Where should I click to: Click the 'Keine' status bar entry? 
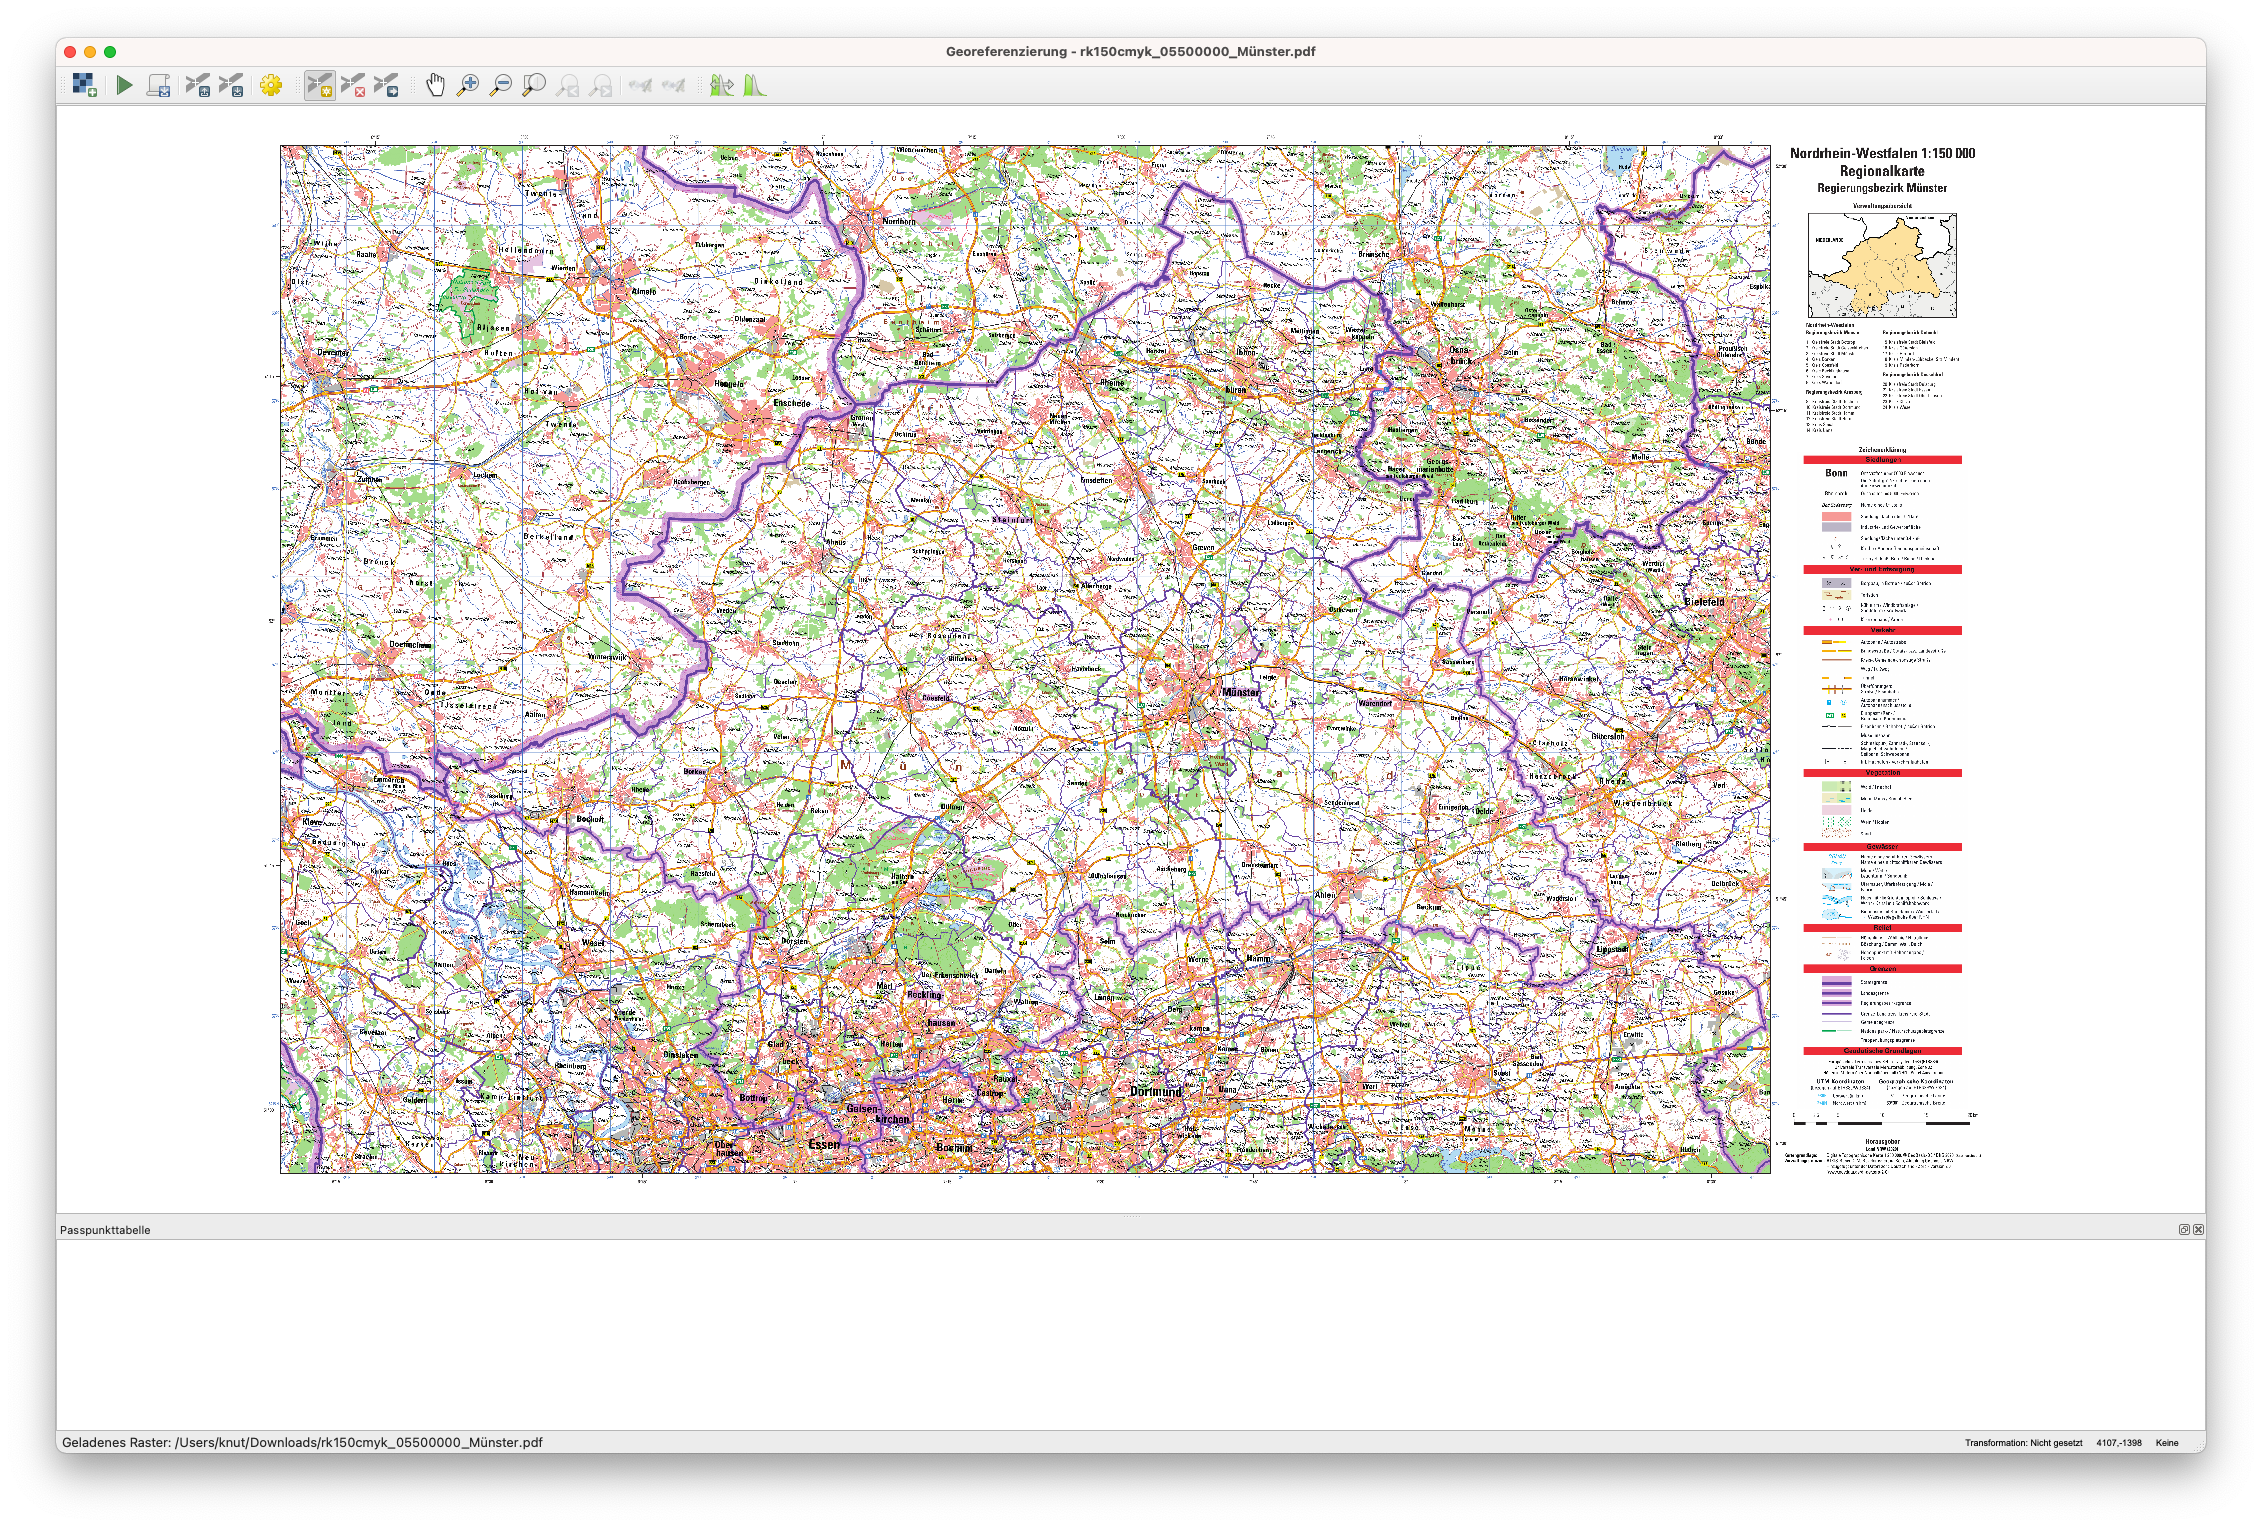pyautogui.click(x=2167, y=1443)
